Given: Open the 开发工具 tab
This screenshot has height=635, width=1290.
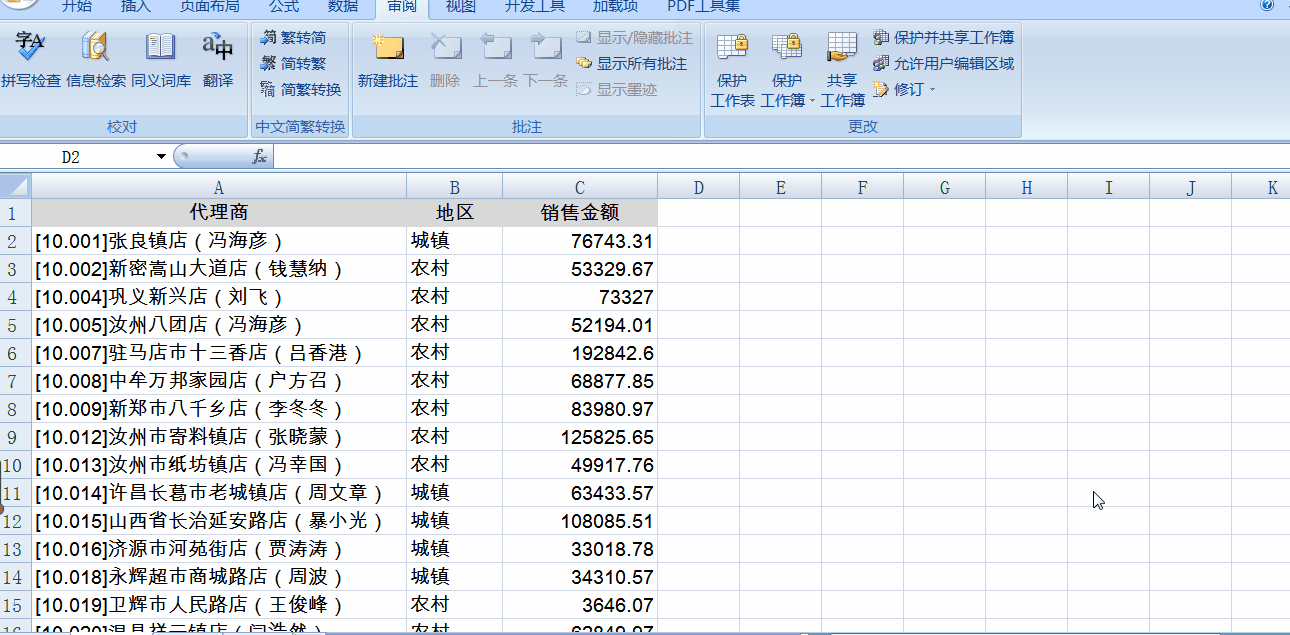Looking at the screenshot, I should coord(534,6).
